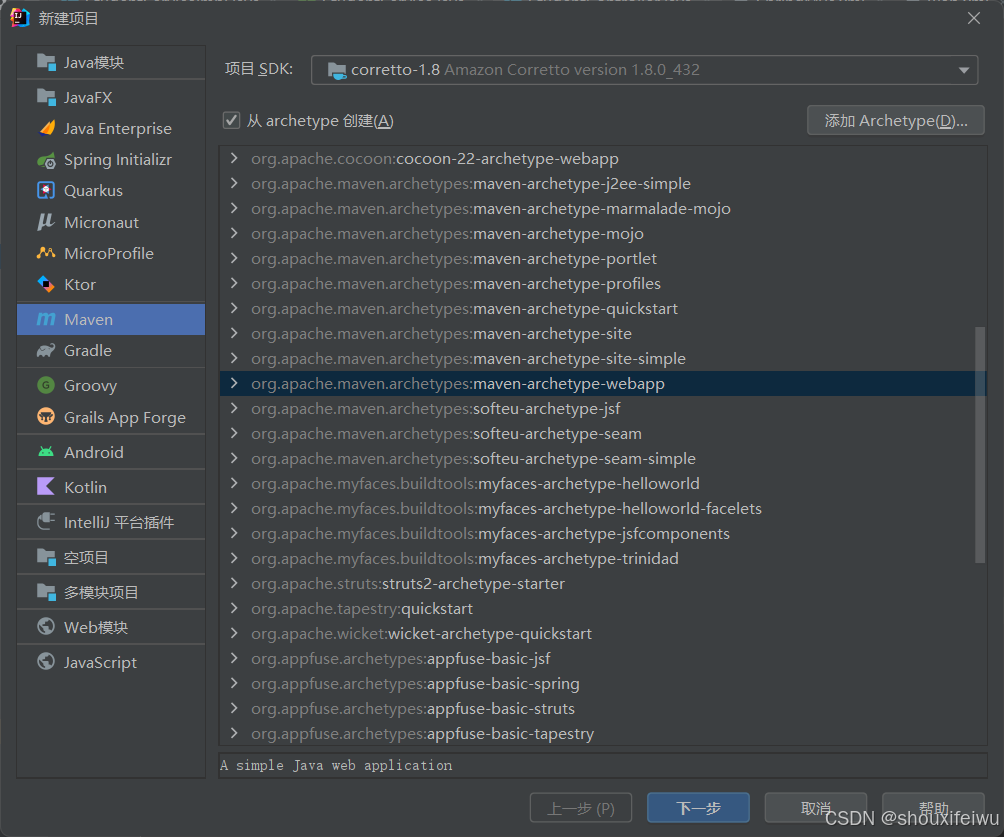Screen dimensions: 1004x837
Task: Click the Quarkus logo icon
Action: coord(46,190)
